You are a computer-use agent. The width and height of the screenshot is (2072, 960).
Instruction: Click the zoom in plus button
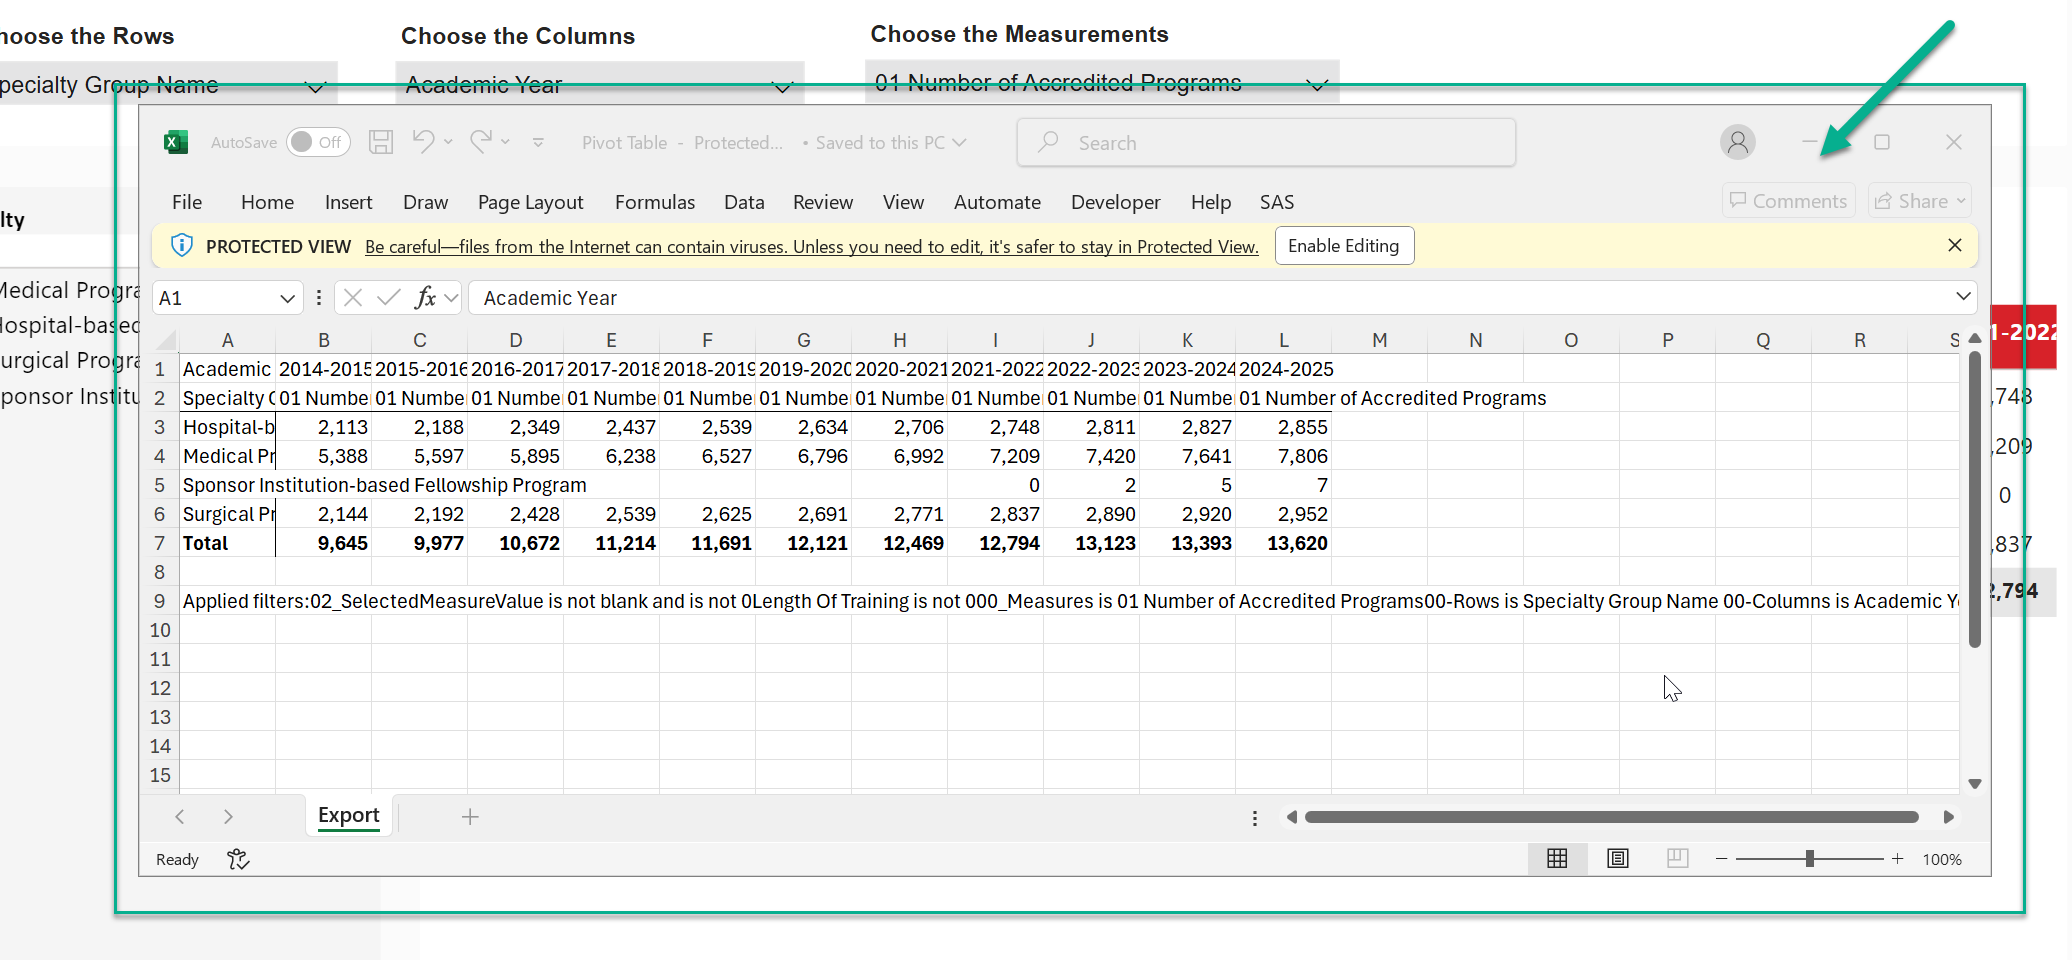coord(1897,859)
